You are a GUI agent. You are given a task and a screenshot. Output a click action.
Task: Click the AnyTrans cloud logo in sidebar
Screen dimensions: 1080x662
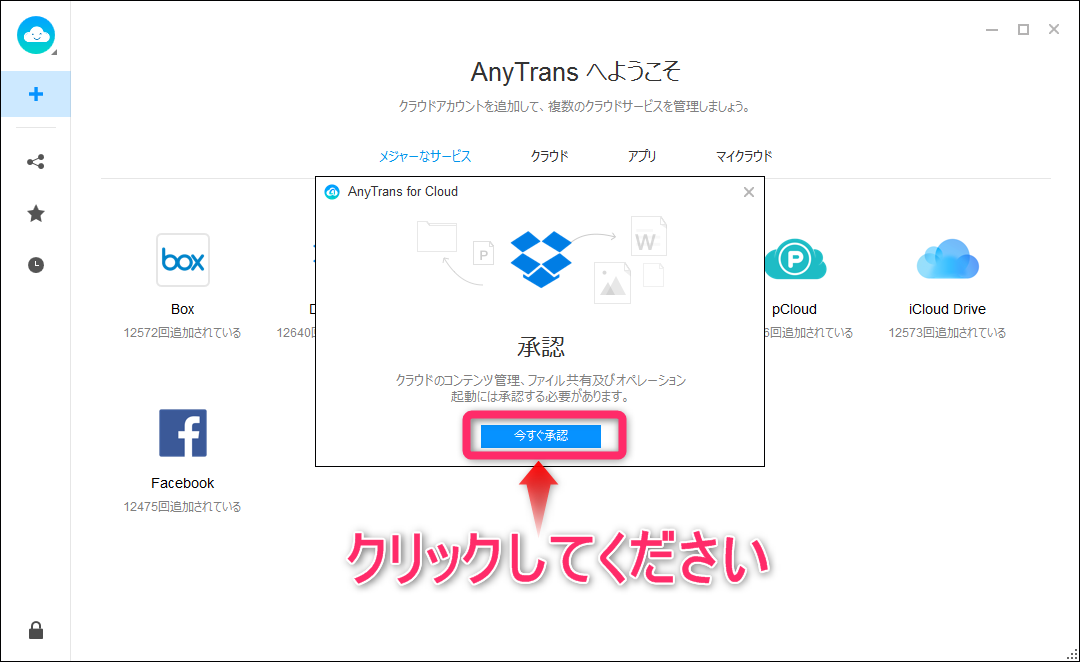[36, 35]
